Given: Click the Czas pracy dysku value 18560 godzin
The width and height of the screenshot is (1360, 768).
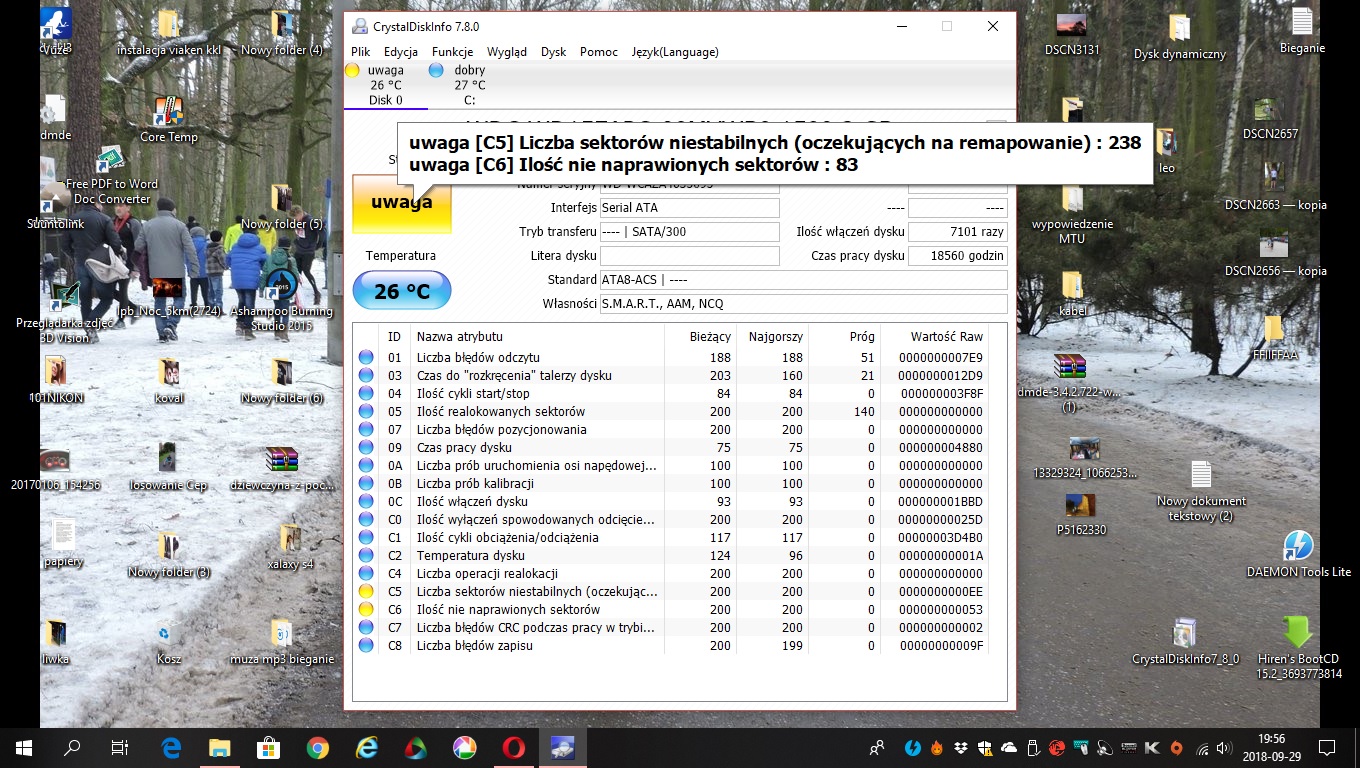Looking at the screenshot, I should (957, 256).
